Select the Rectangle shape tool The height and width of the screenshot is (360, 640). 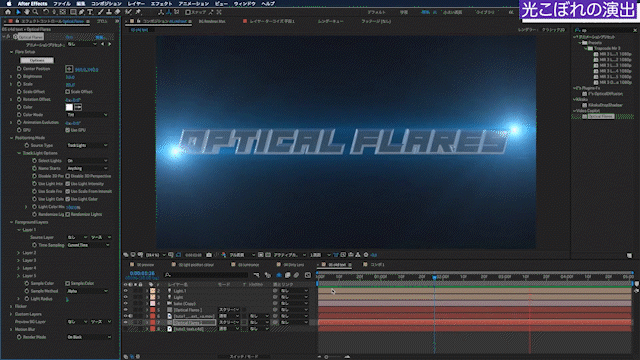coord(73,12)
